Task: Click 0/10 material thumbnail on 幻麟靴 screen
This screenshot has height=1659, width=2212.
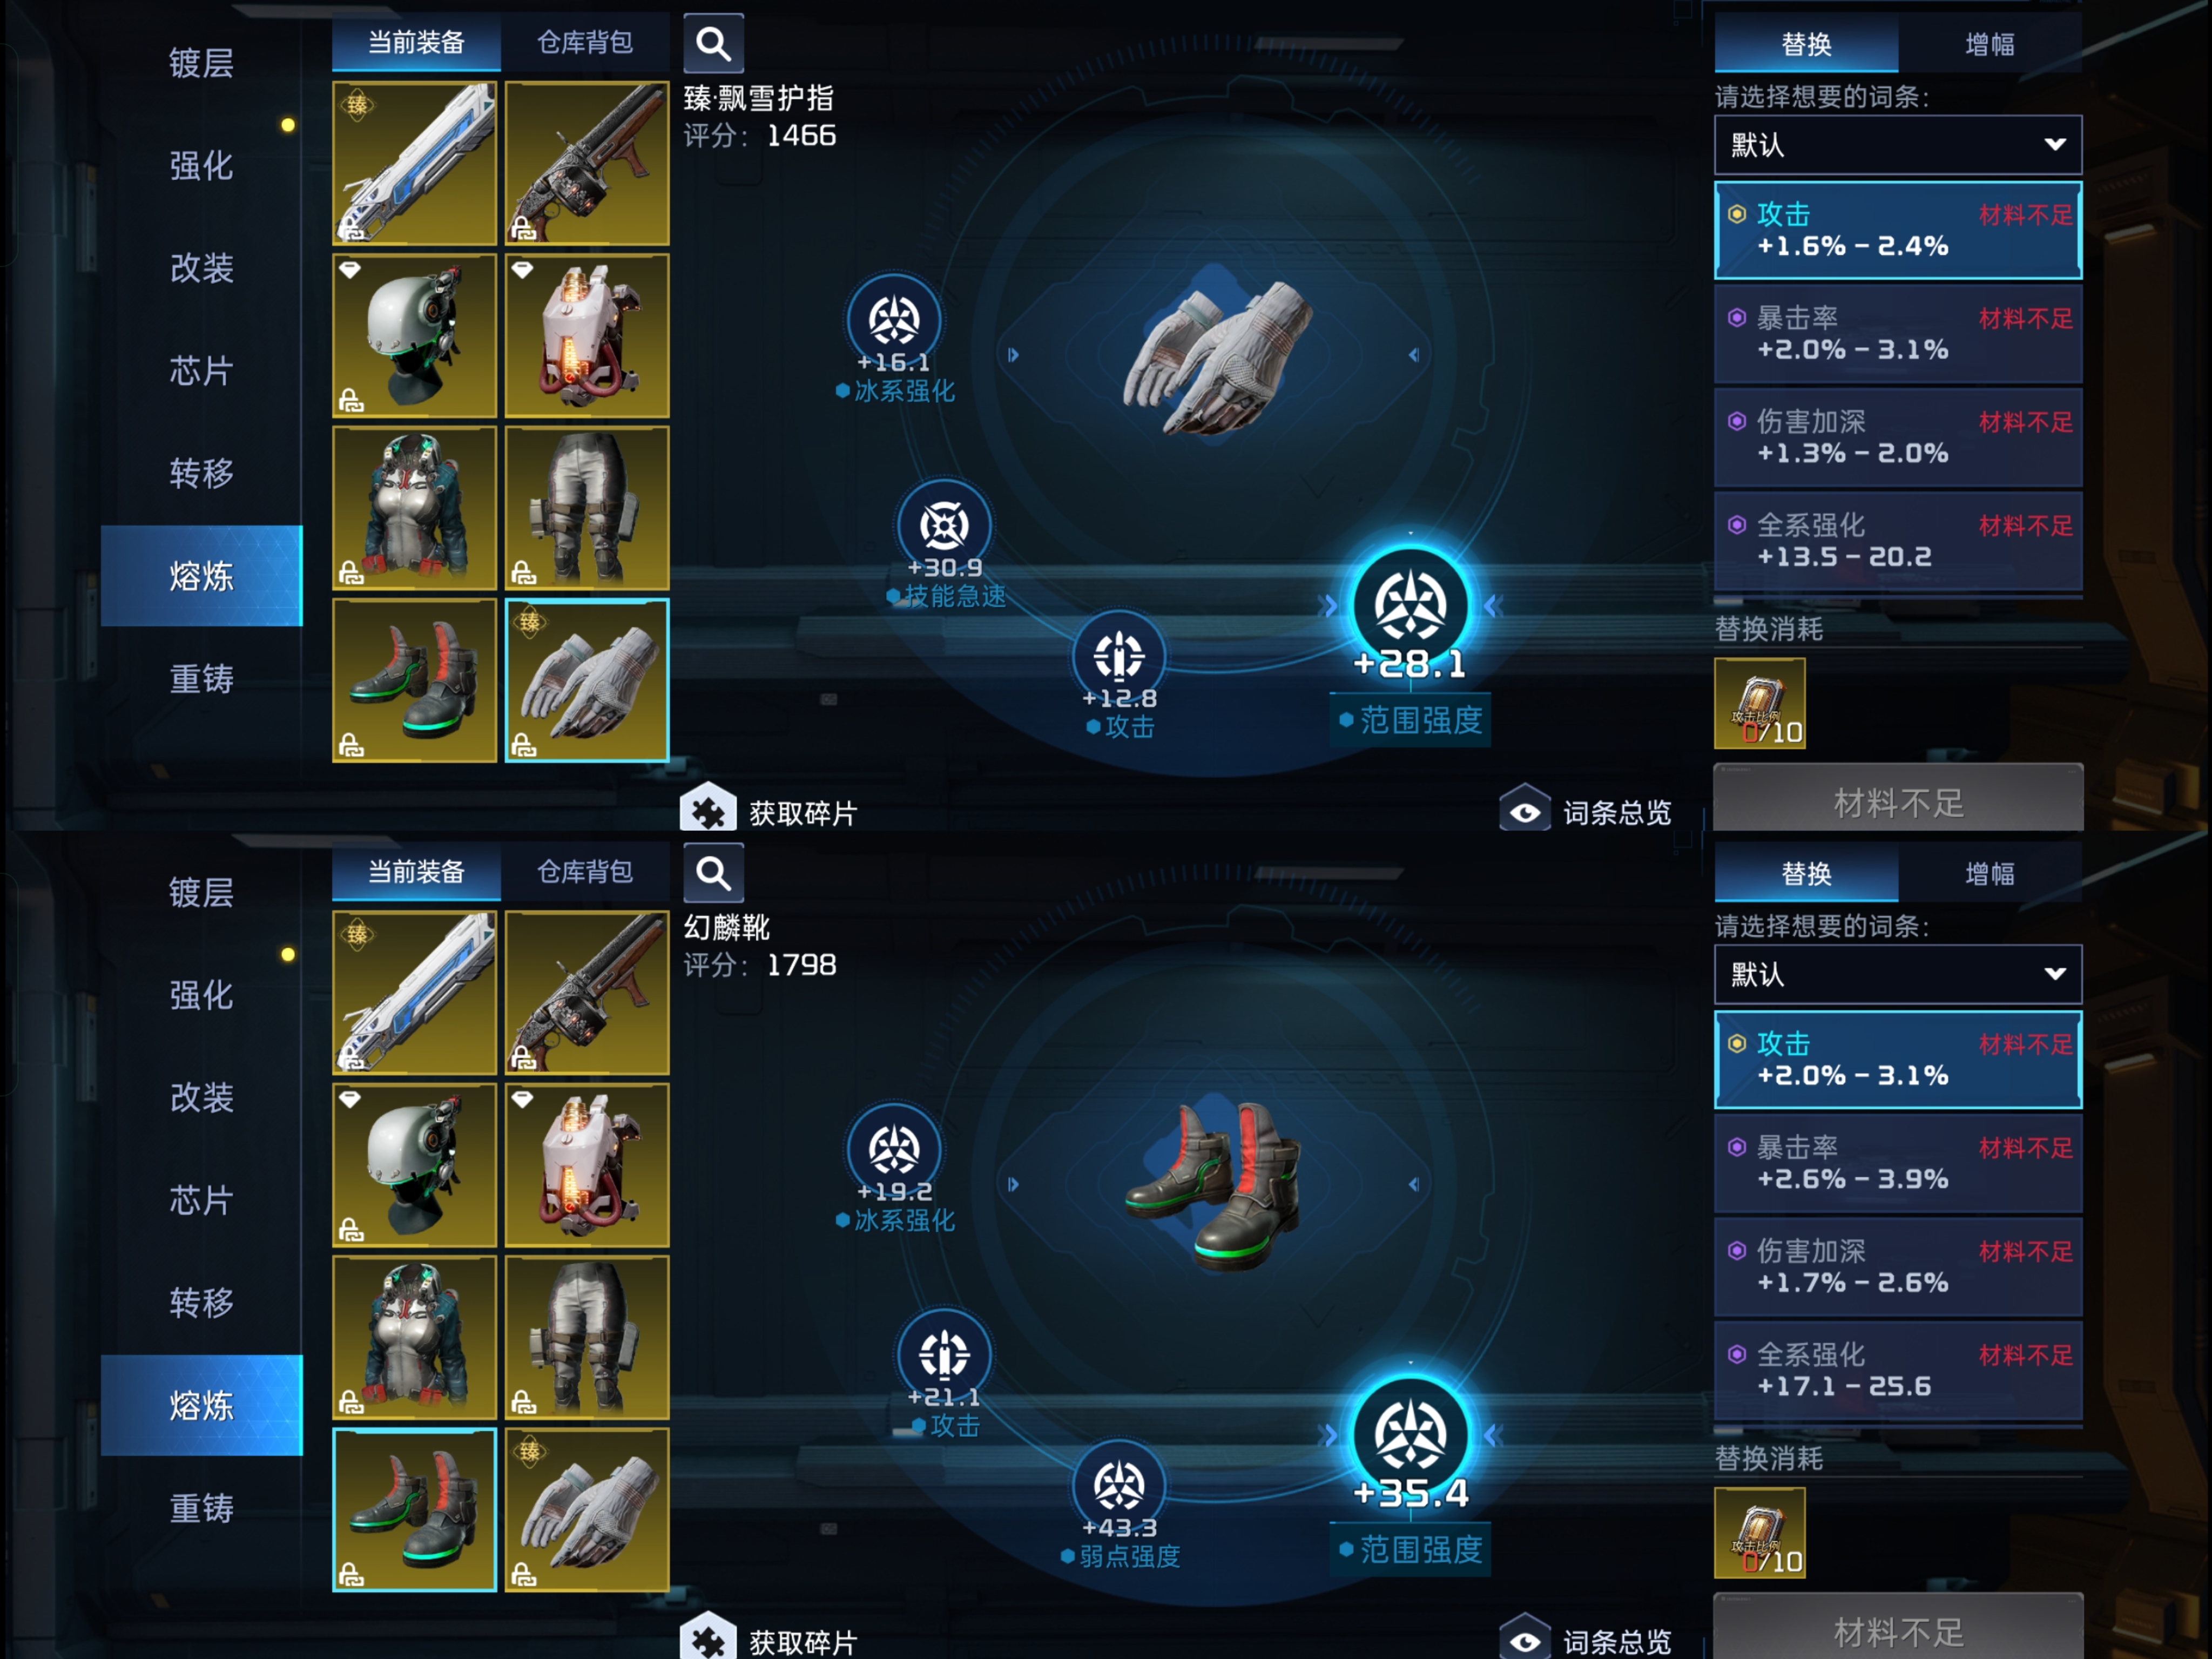Action: pos(1759,1532)
